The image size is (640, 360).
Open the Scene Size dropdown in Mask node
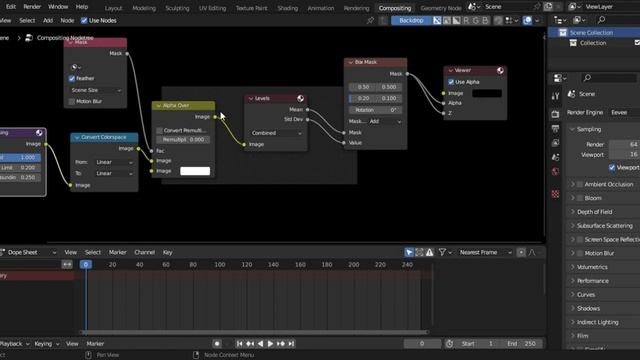point(95,90)
